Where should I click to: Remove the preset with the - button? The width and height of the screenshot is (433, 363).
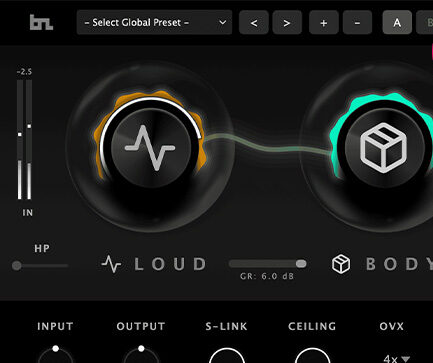357,23
